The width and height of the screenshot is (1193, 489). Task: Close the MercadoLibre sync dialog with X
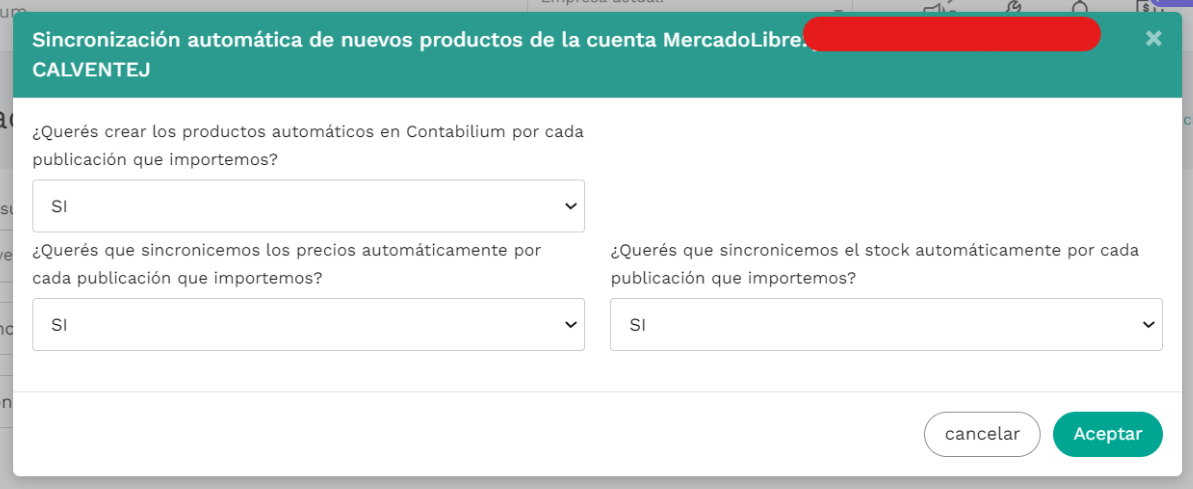click(x=1153, y=39)
